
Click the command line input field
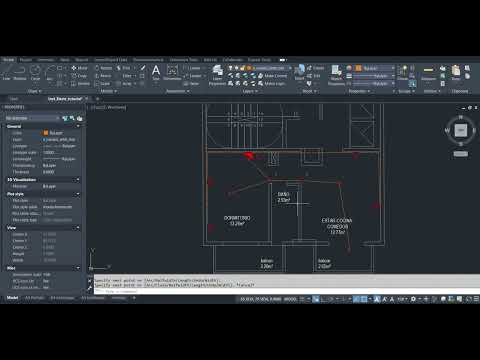[287, 291]
